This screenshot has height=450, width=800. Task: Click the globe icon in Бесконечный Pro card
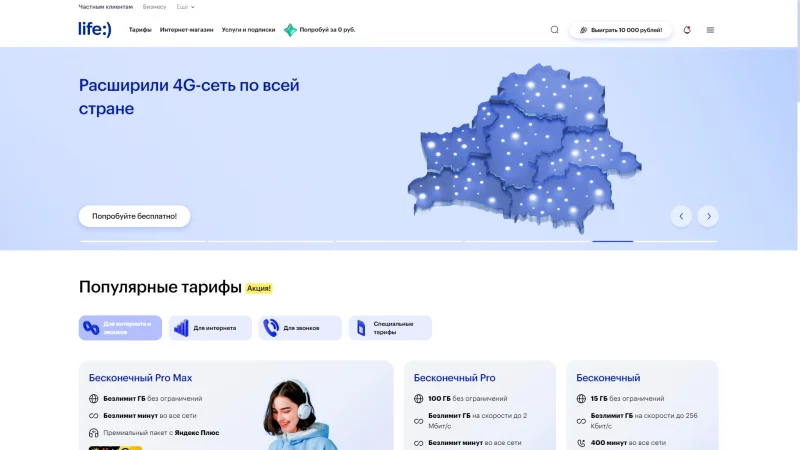click(419, 398)
